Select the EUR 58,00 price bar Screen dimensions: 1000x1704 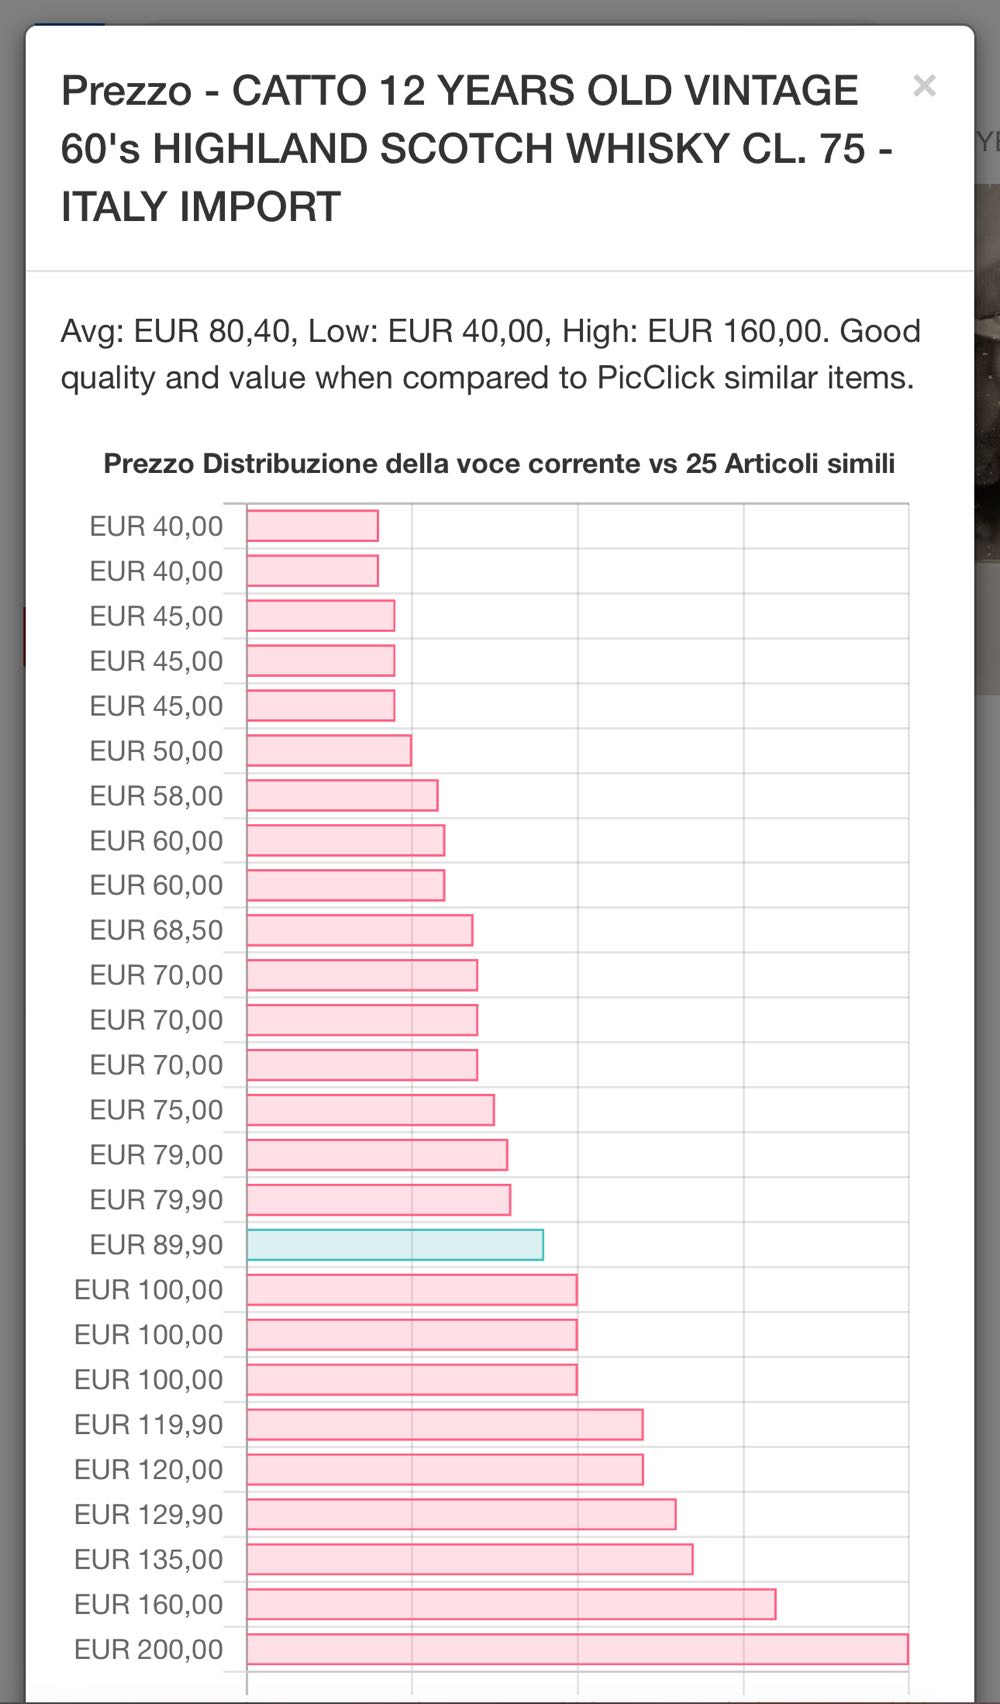point(342,796)
